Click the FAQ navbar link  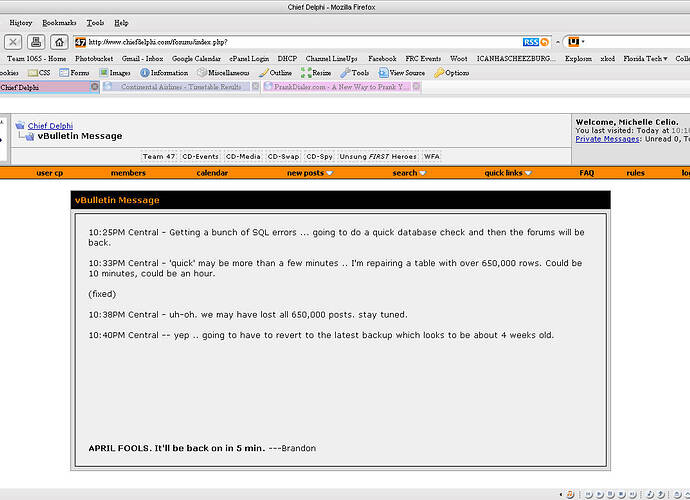click(x=587, y=173)
